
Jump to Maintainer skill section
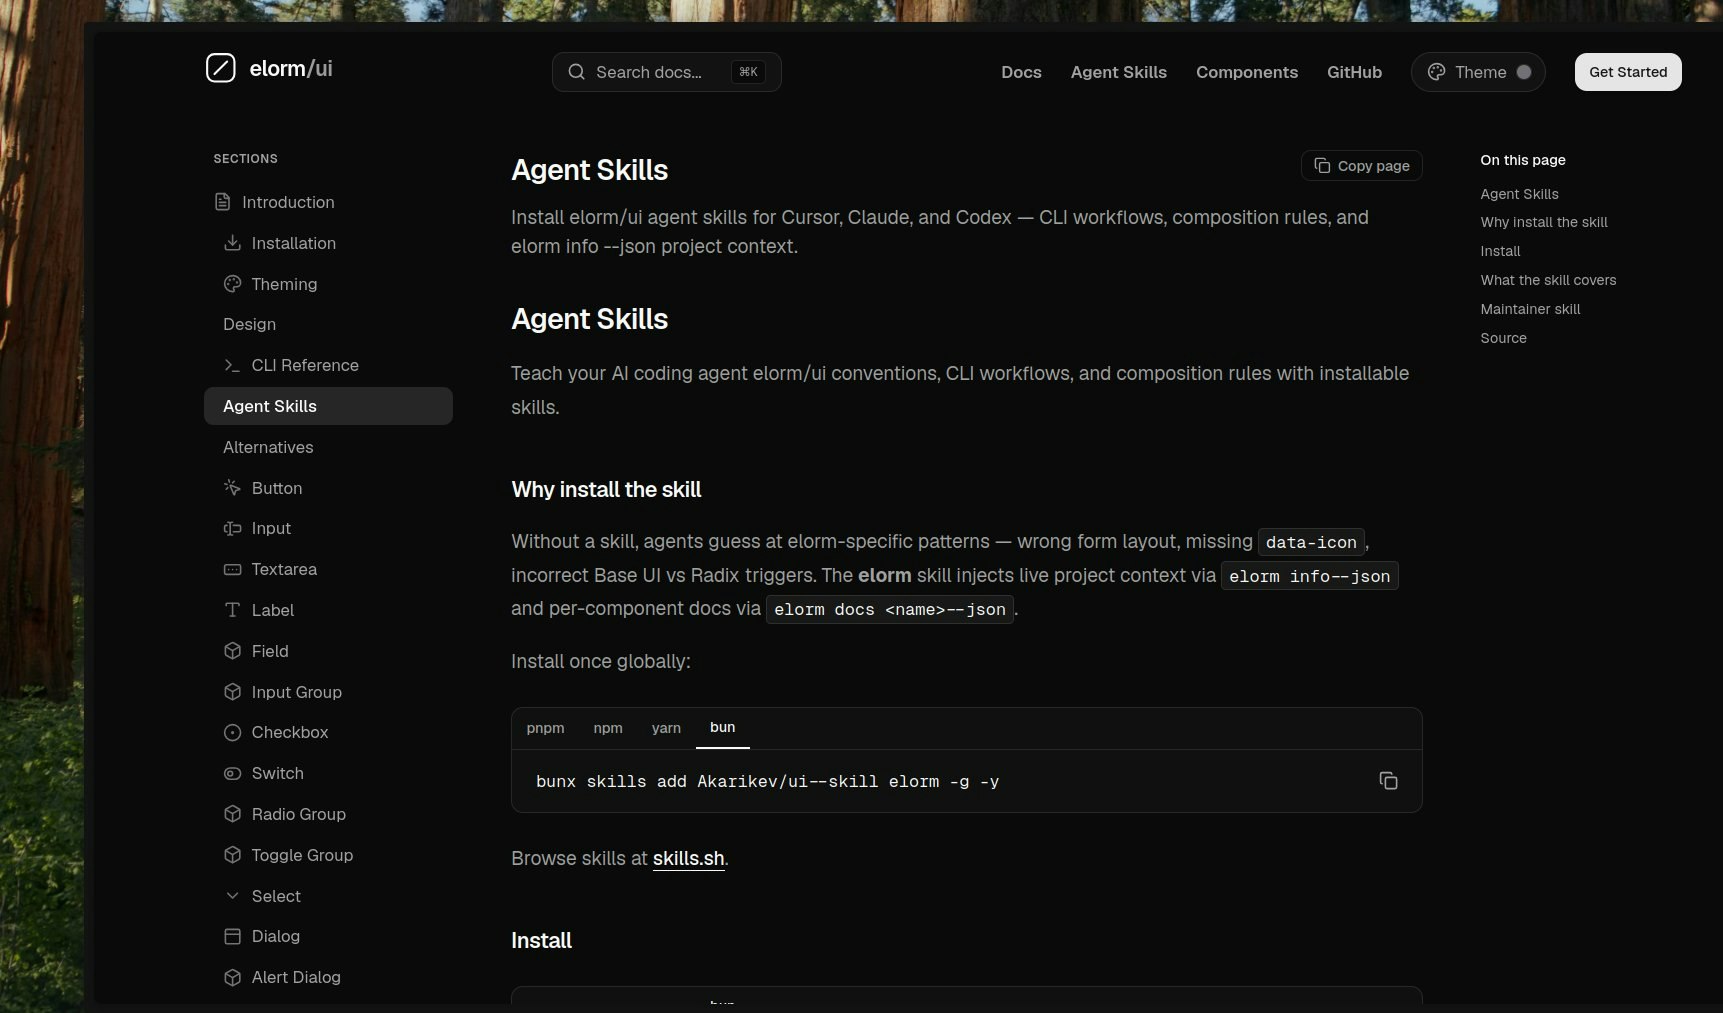tap(1530, 309)
